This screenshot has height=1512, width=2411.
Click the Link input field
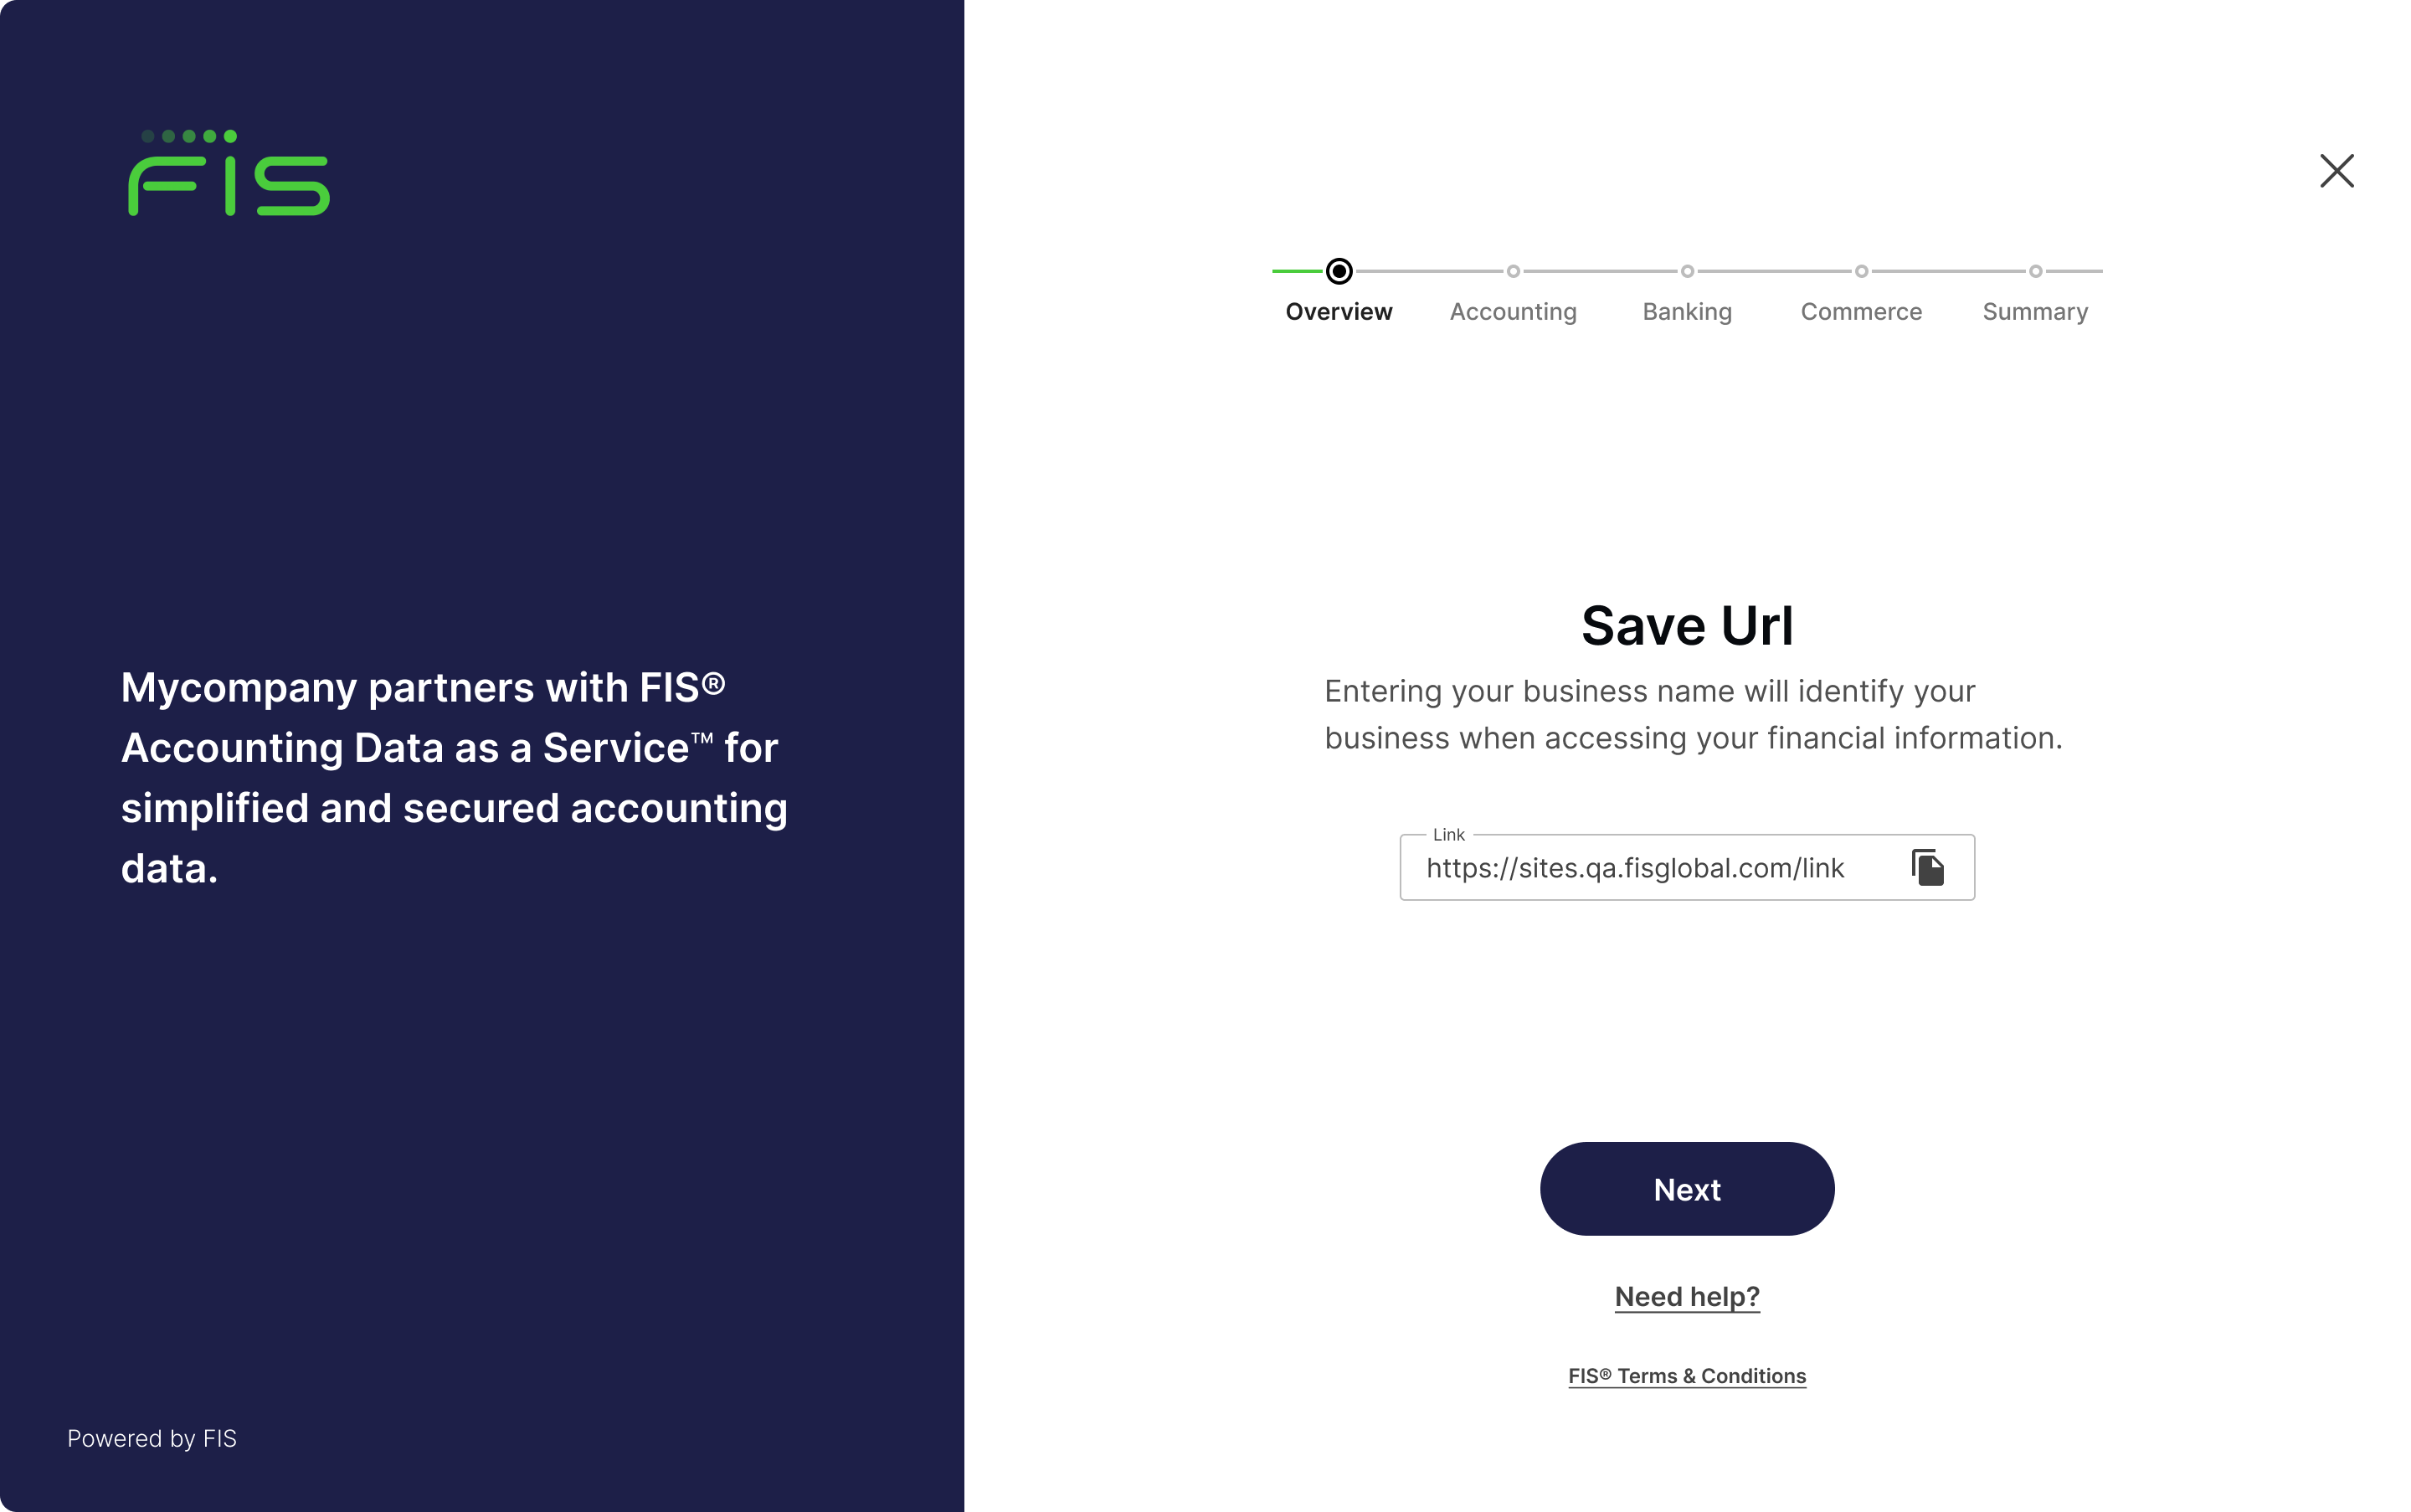[1686, 867]
